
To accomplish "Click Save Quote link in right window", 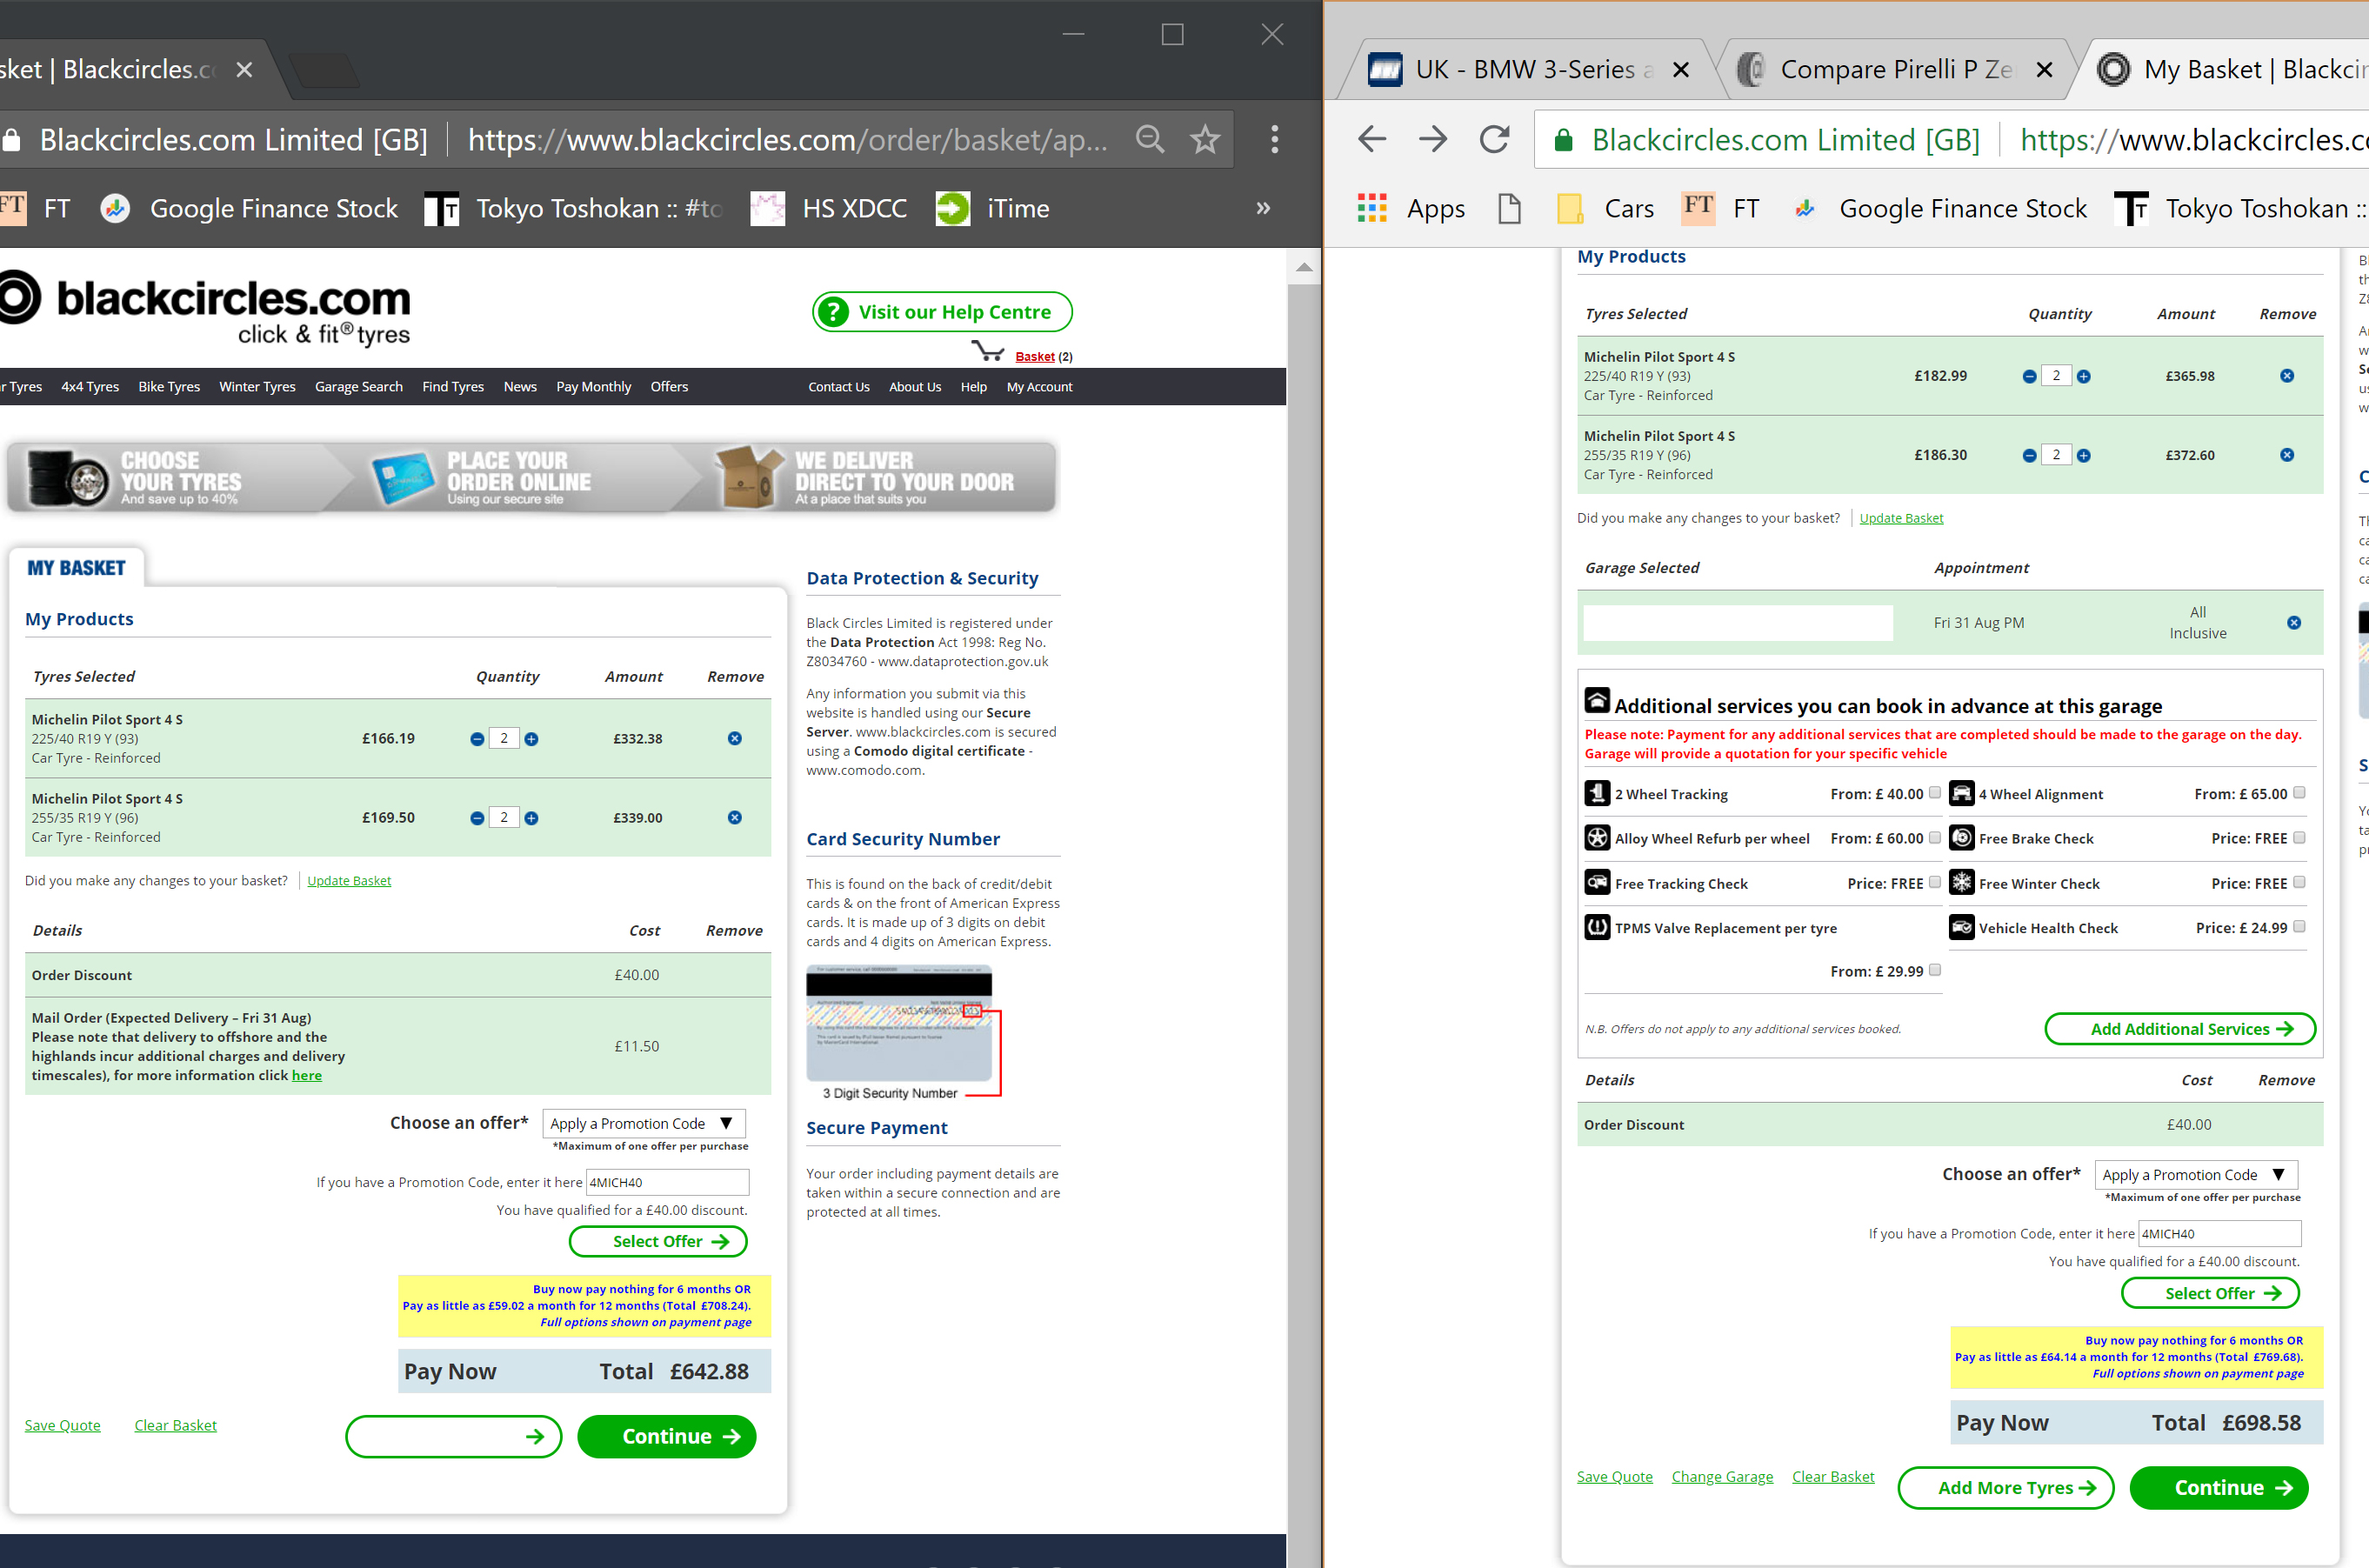I will click(x=1614, y=1477).
